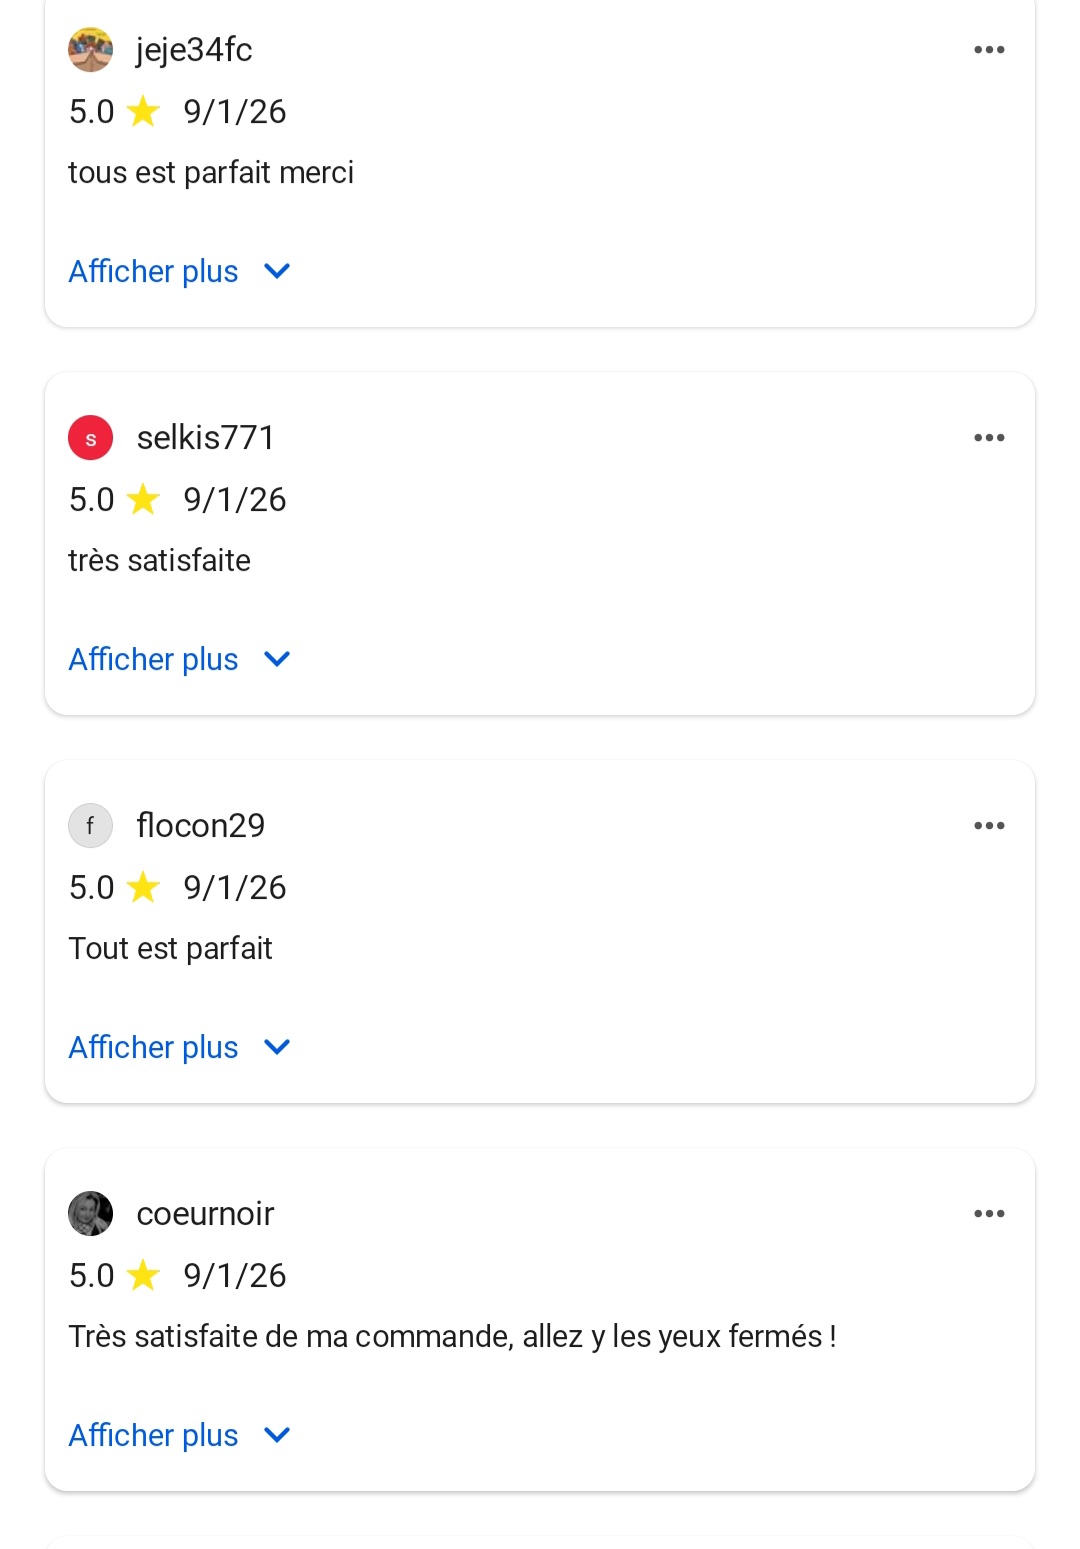Click the red avatar of selkis771
The width and height of the screenshot is (1080, 1549).
coord(90,437)
